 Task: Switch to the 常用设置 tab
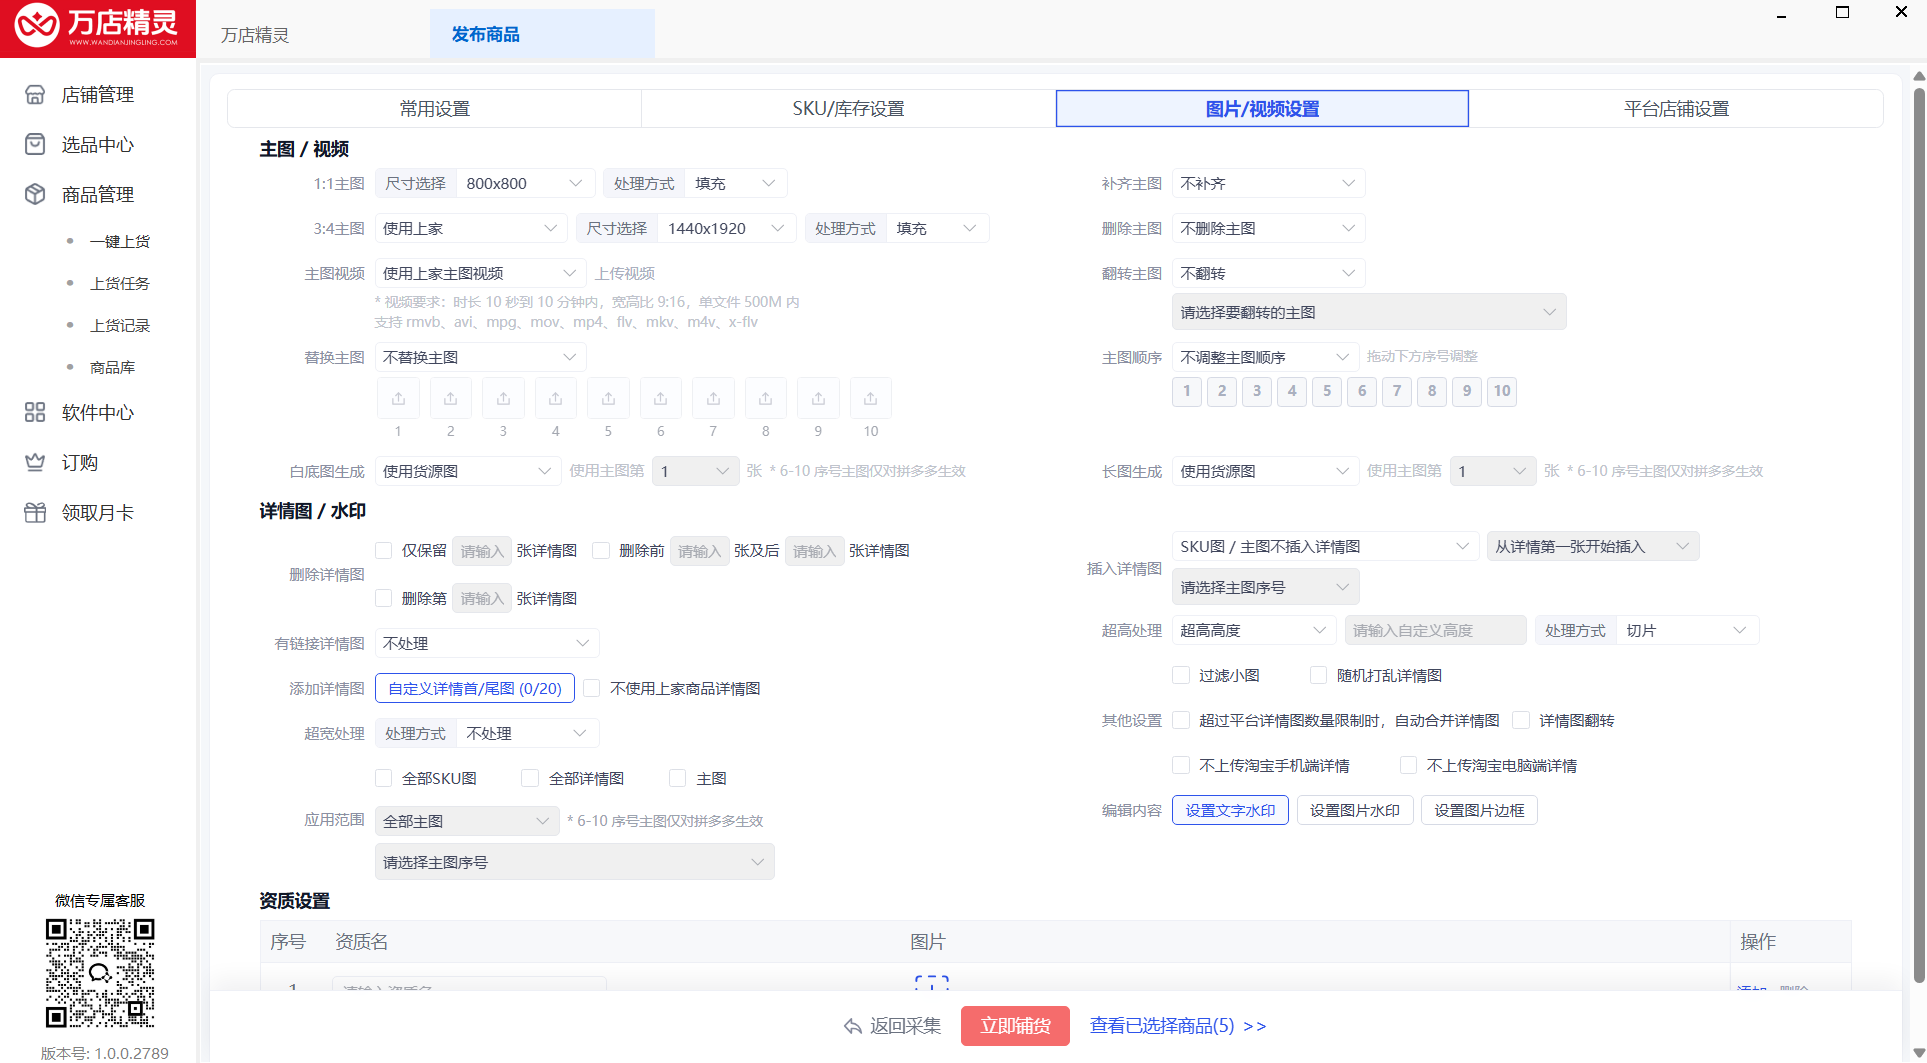click(435, 108)
